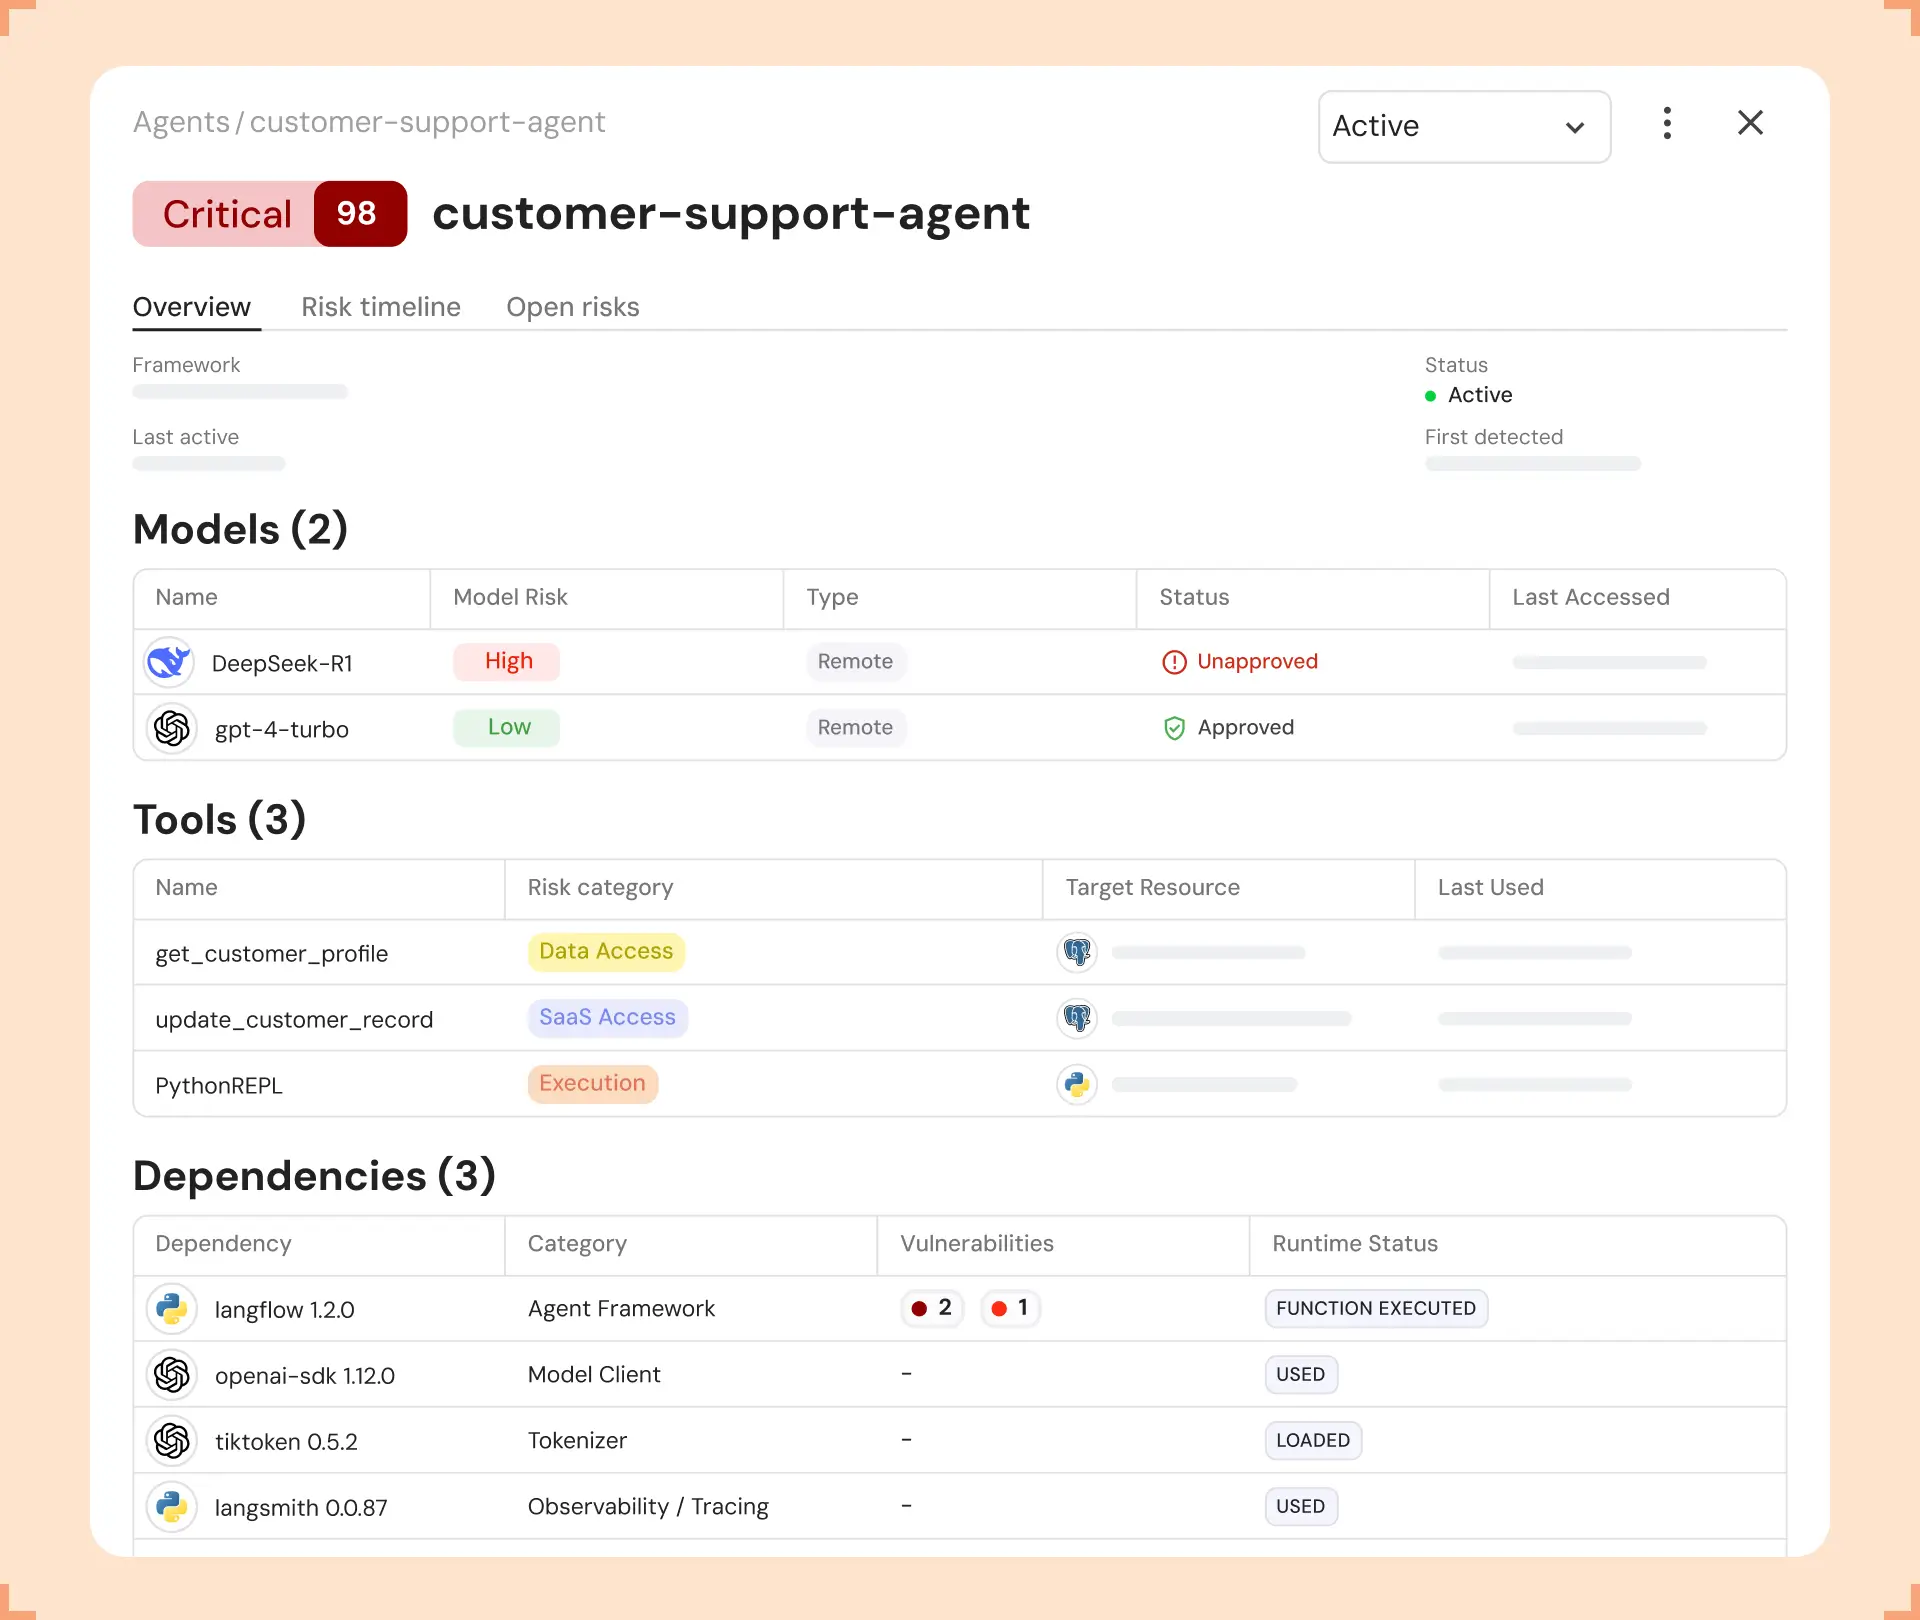Click the Approved shield icon for gpt-4-turbo
Screen dimensions: 1920x1620
click(1174, 728)
